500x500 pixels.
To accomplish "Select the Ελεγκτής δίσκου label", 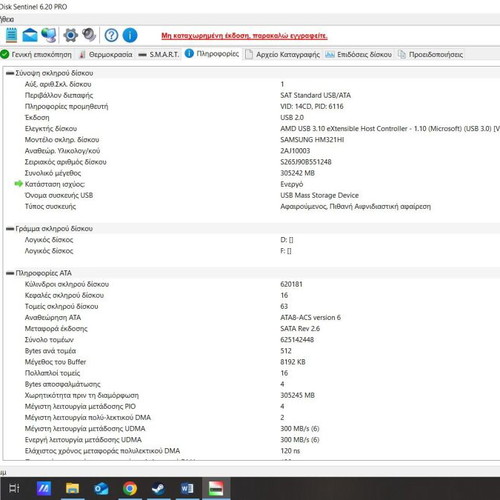I will (51, 129).
